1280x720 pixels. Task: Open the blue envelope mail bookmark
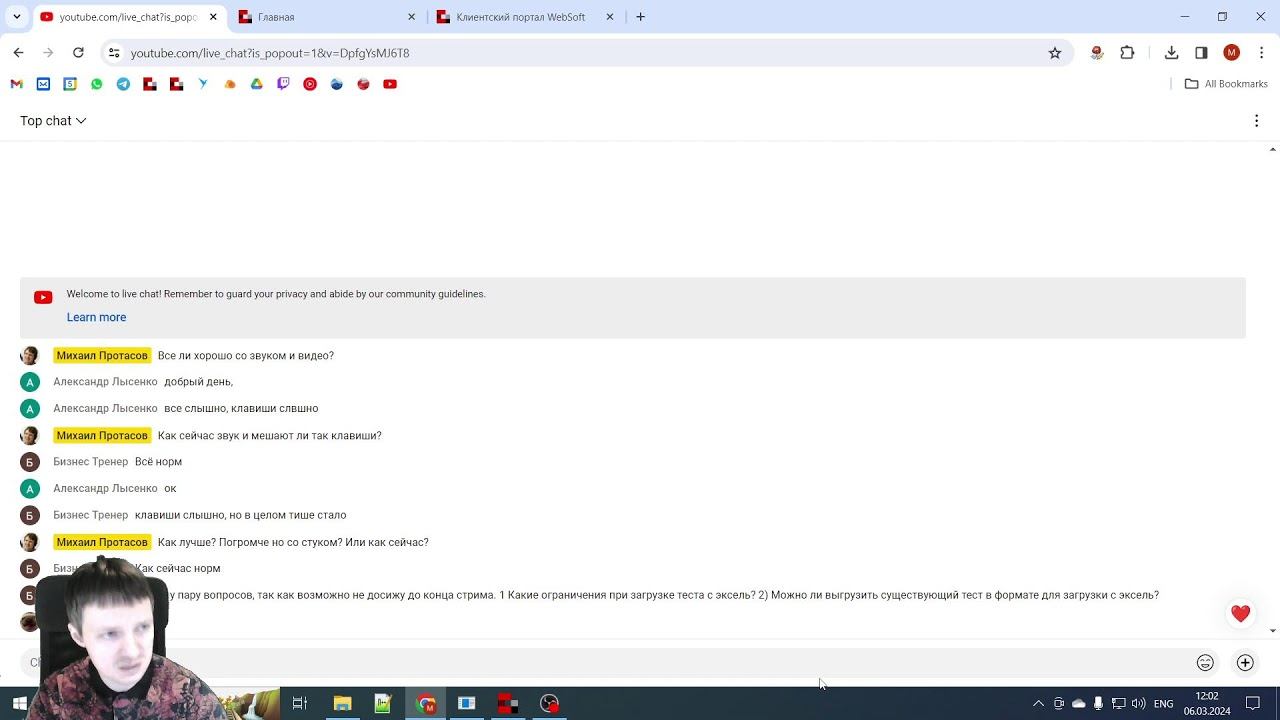point(43,84)
